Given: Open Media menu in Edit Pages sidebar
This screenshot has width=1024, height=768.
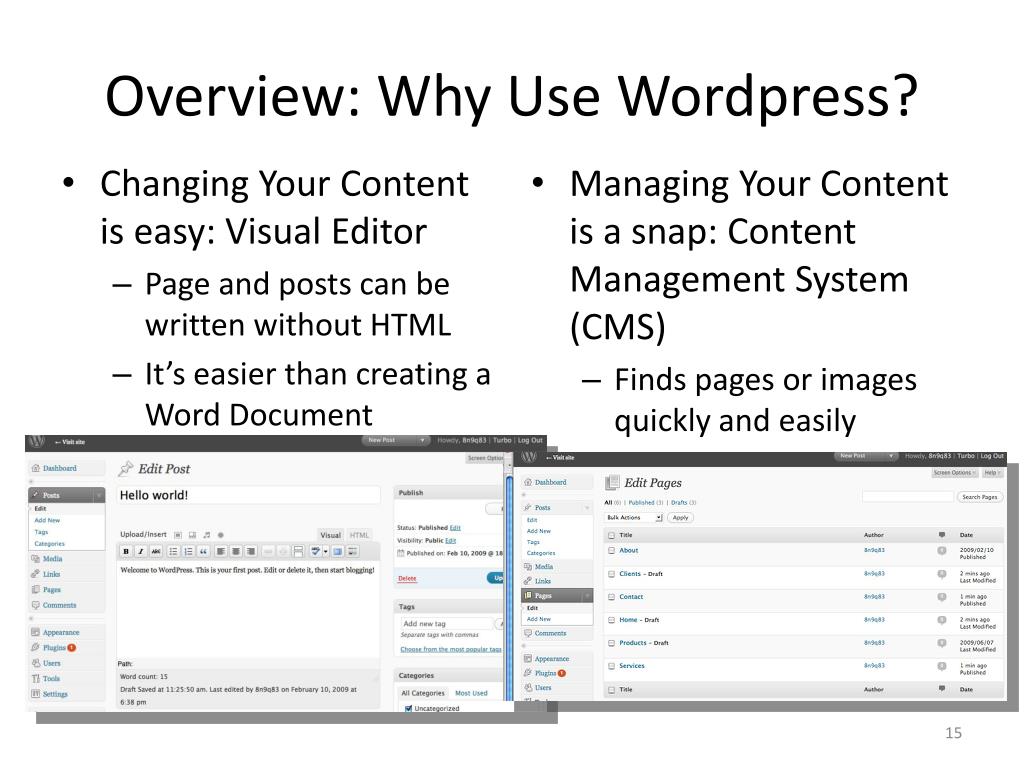Looking at the screenshot, I should 543,567.
